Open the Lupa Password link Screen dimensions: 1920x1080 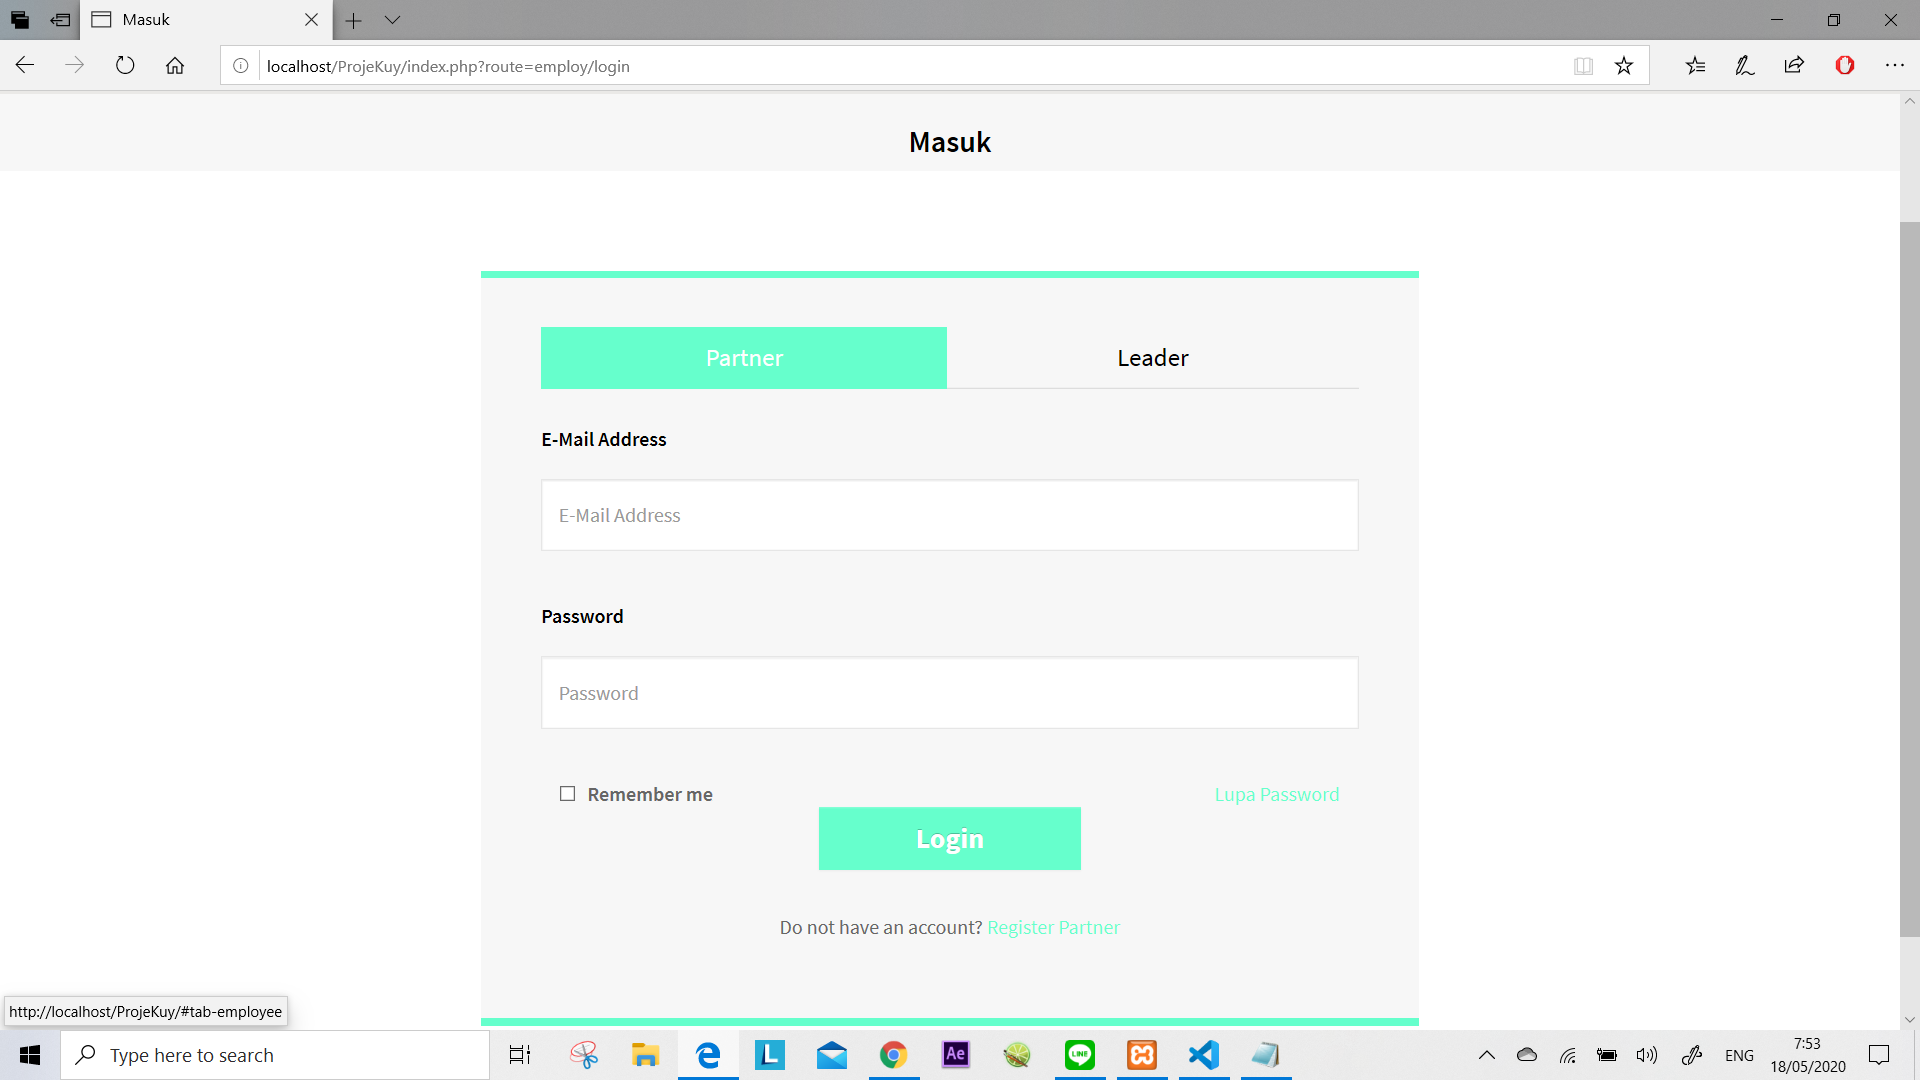pos(1276,794)
